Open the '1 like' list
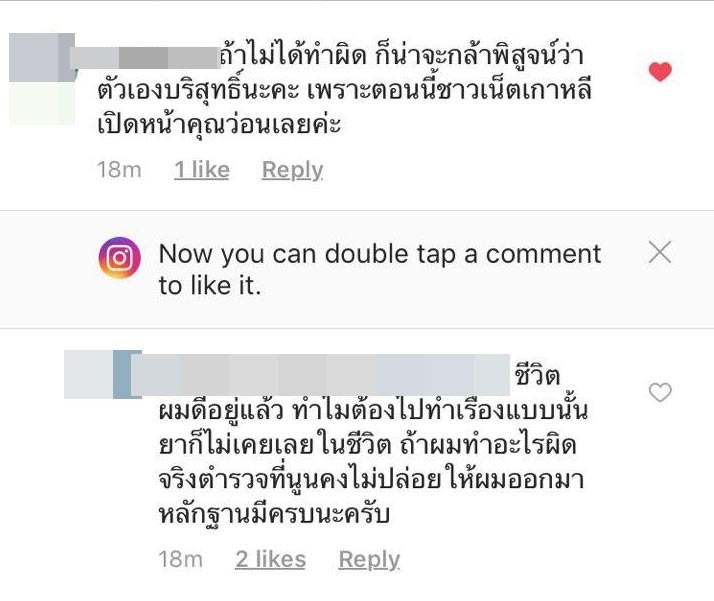 pyautogui.click(x=202, y=170)
